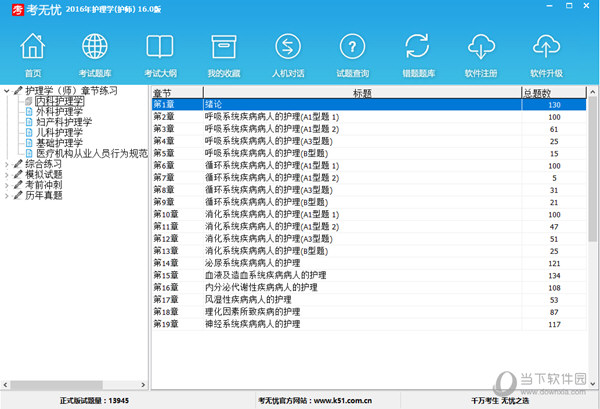Select 外科护理学 in the tree
600x409 pixels.
tap(59, 112)
